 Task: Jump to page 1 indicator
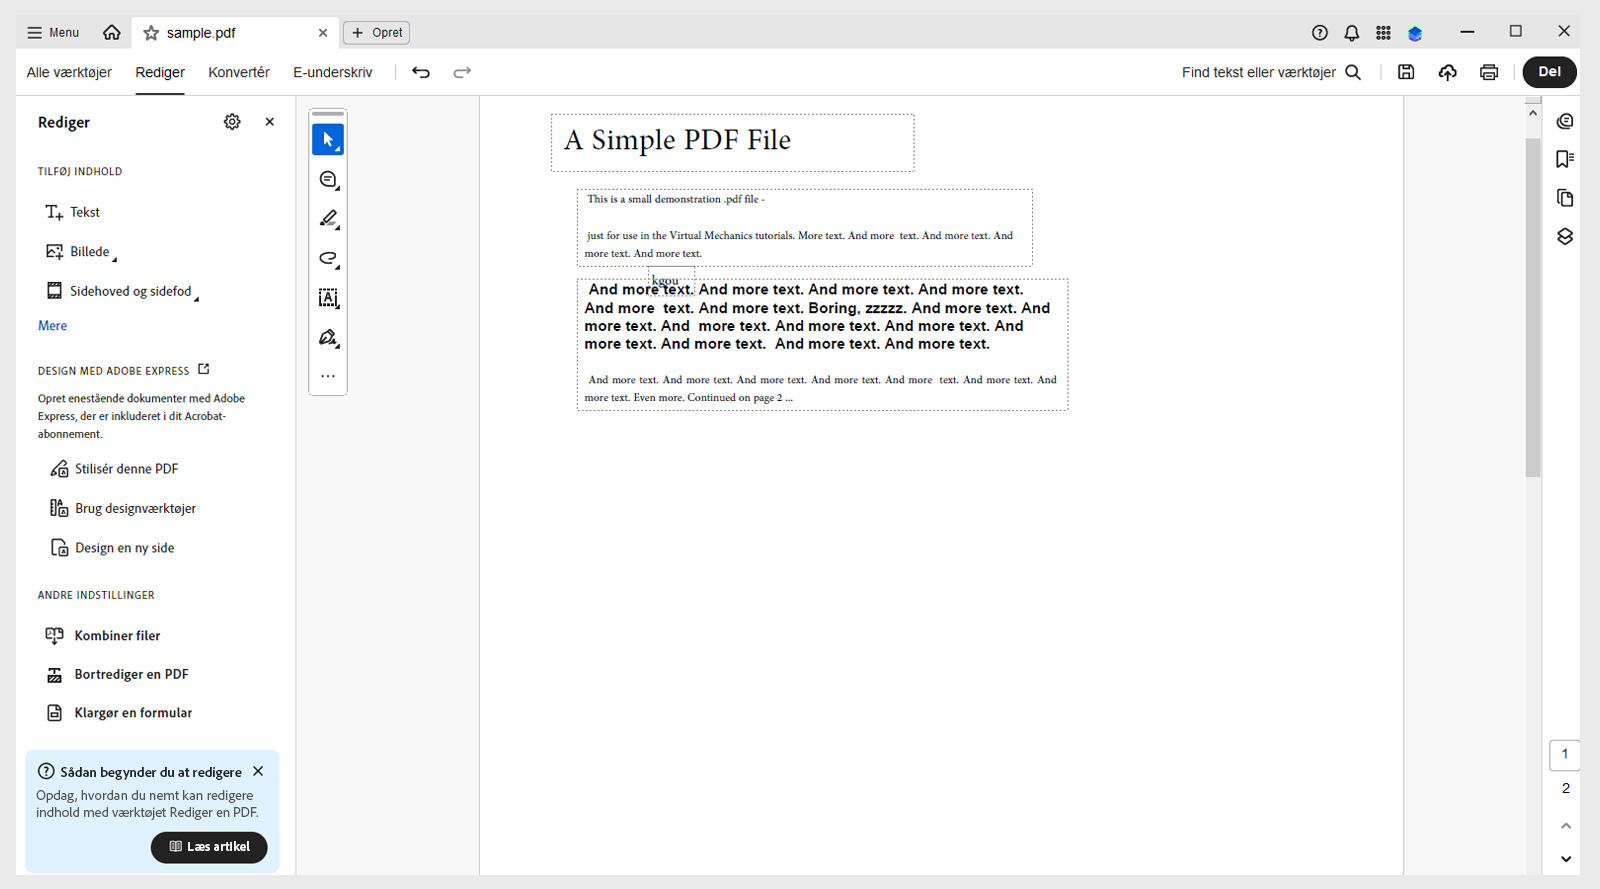1565,755
